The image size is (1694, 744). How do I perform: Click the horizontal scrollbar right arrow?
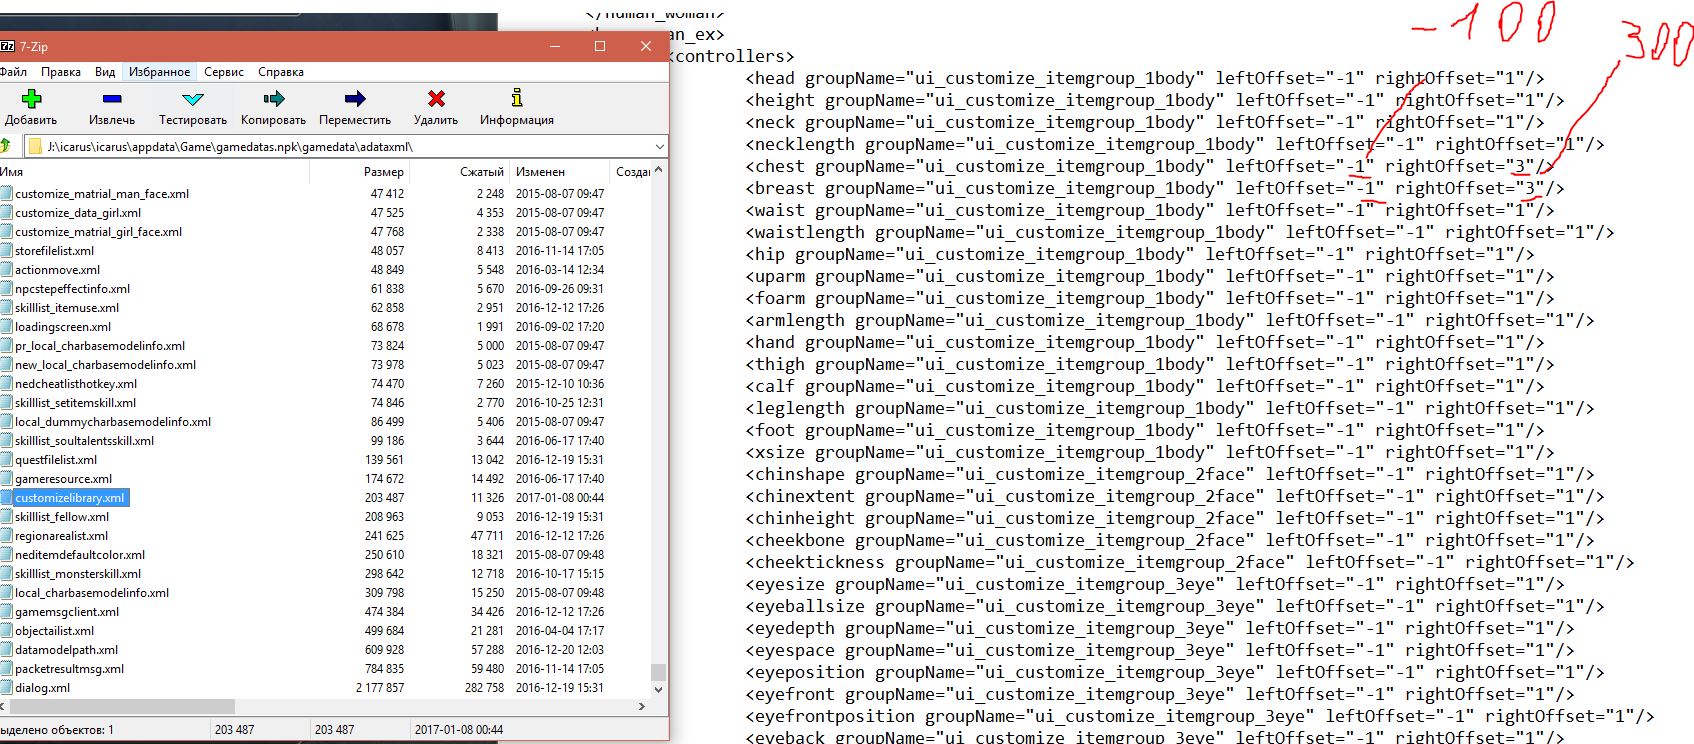tap(642, 706)
